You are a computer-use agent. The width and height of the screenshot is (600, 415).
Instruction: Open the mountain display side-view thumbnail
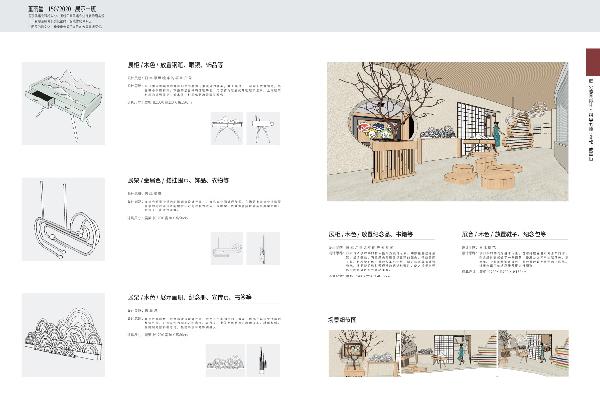click(x=263, y=360)
